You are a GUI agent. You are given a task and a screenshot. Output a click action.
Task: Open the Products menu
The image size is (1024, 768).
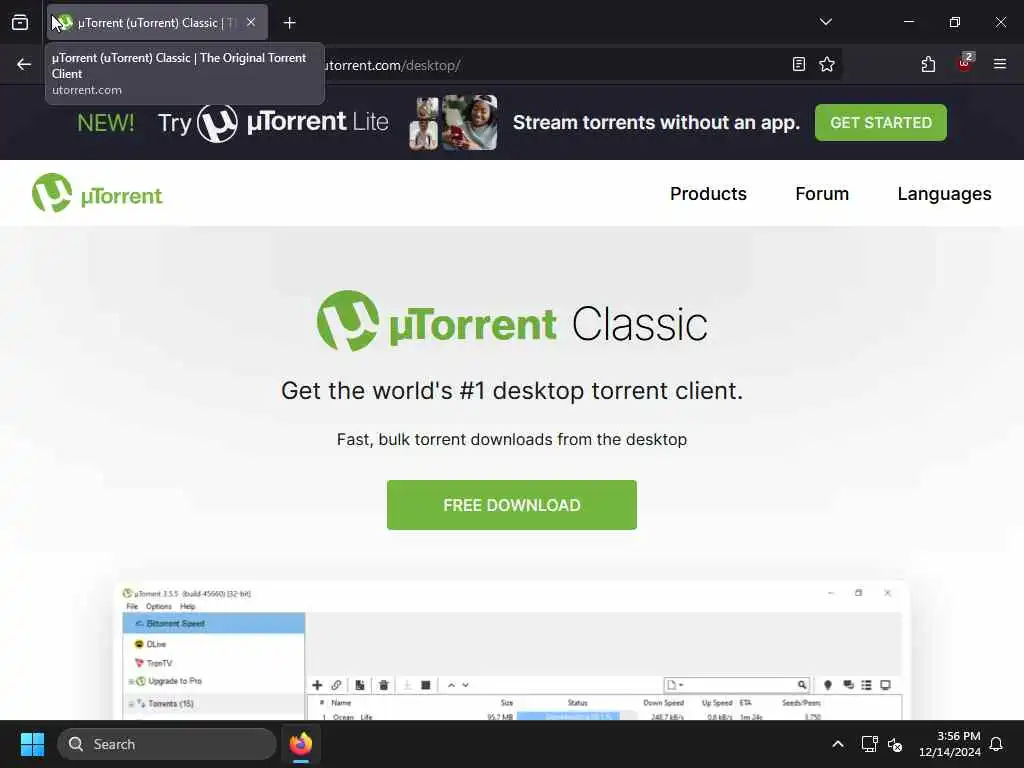(708, 194)
